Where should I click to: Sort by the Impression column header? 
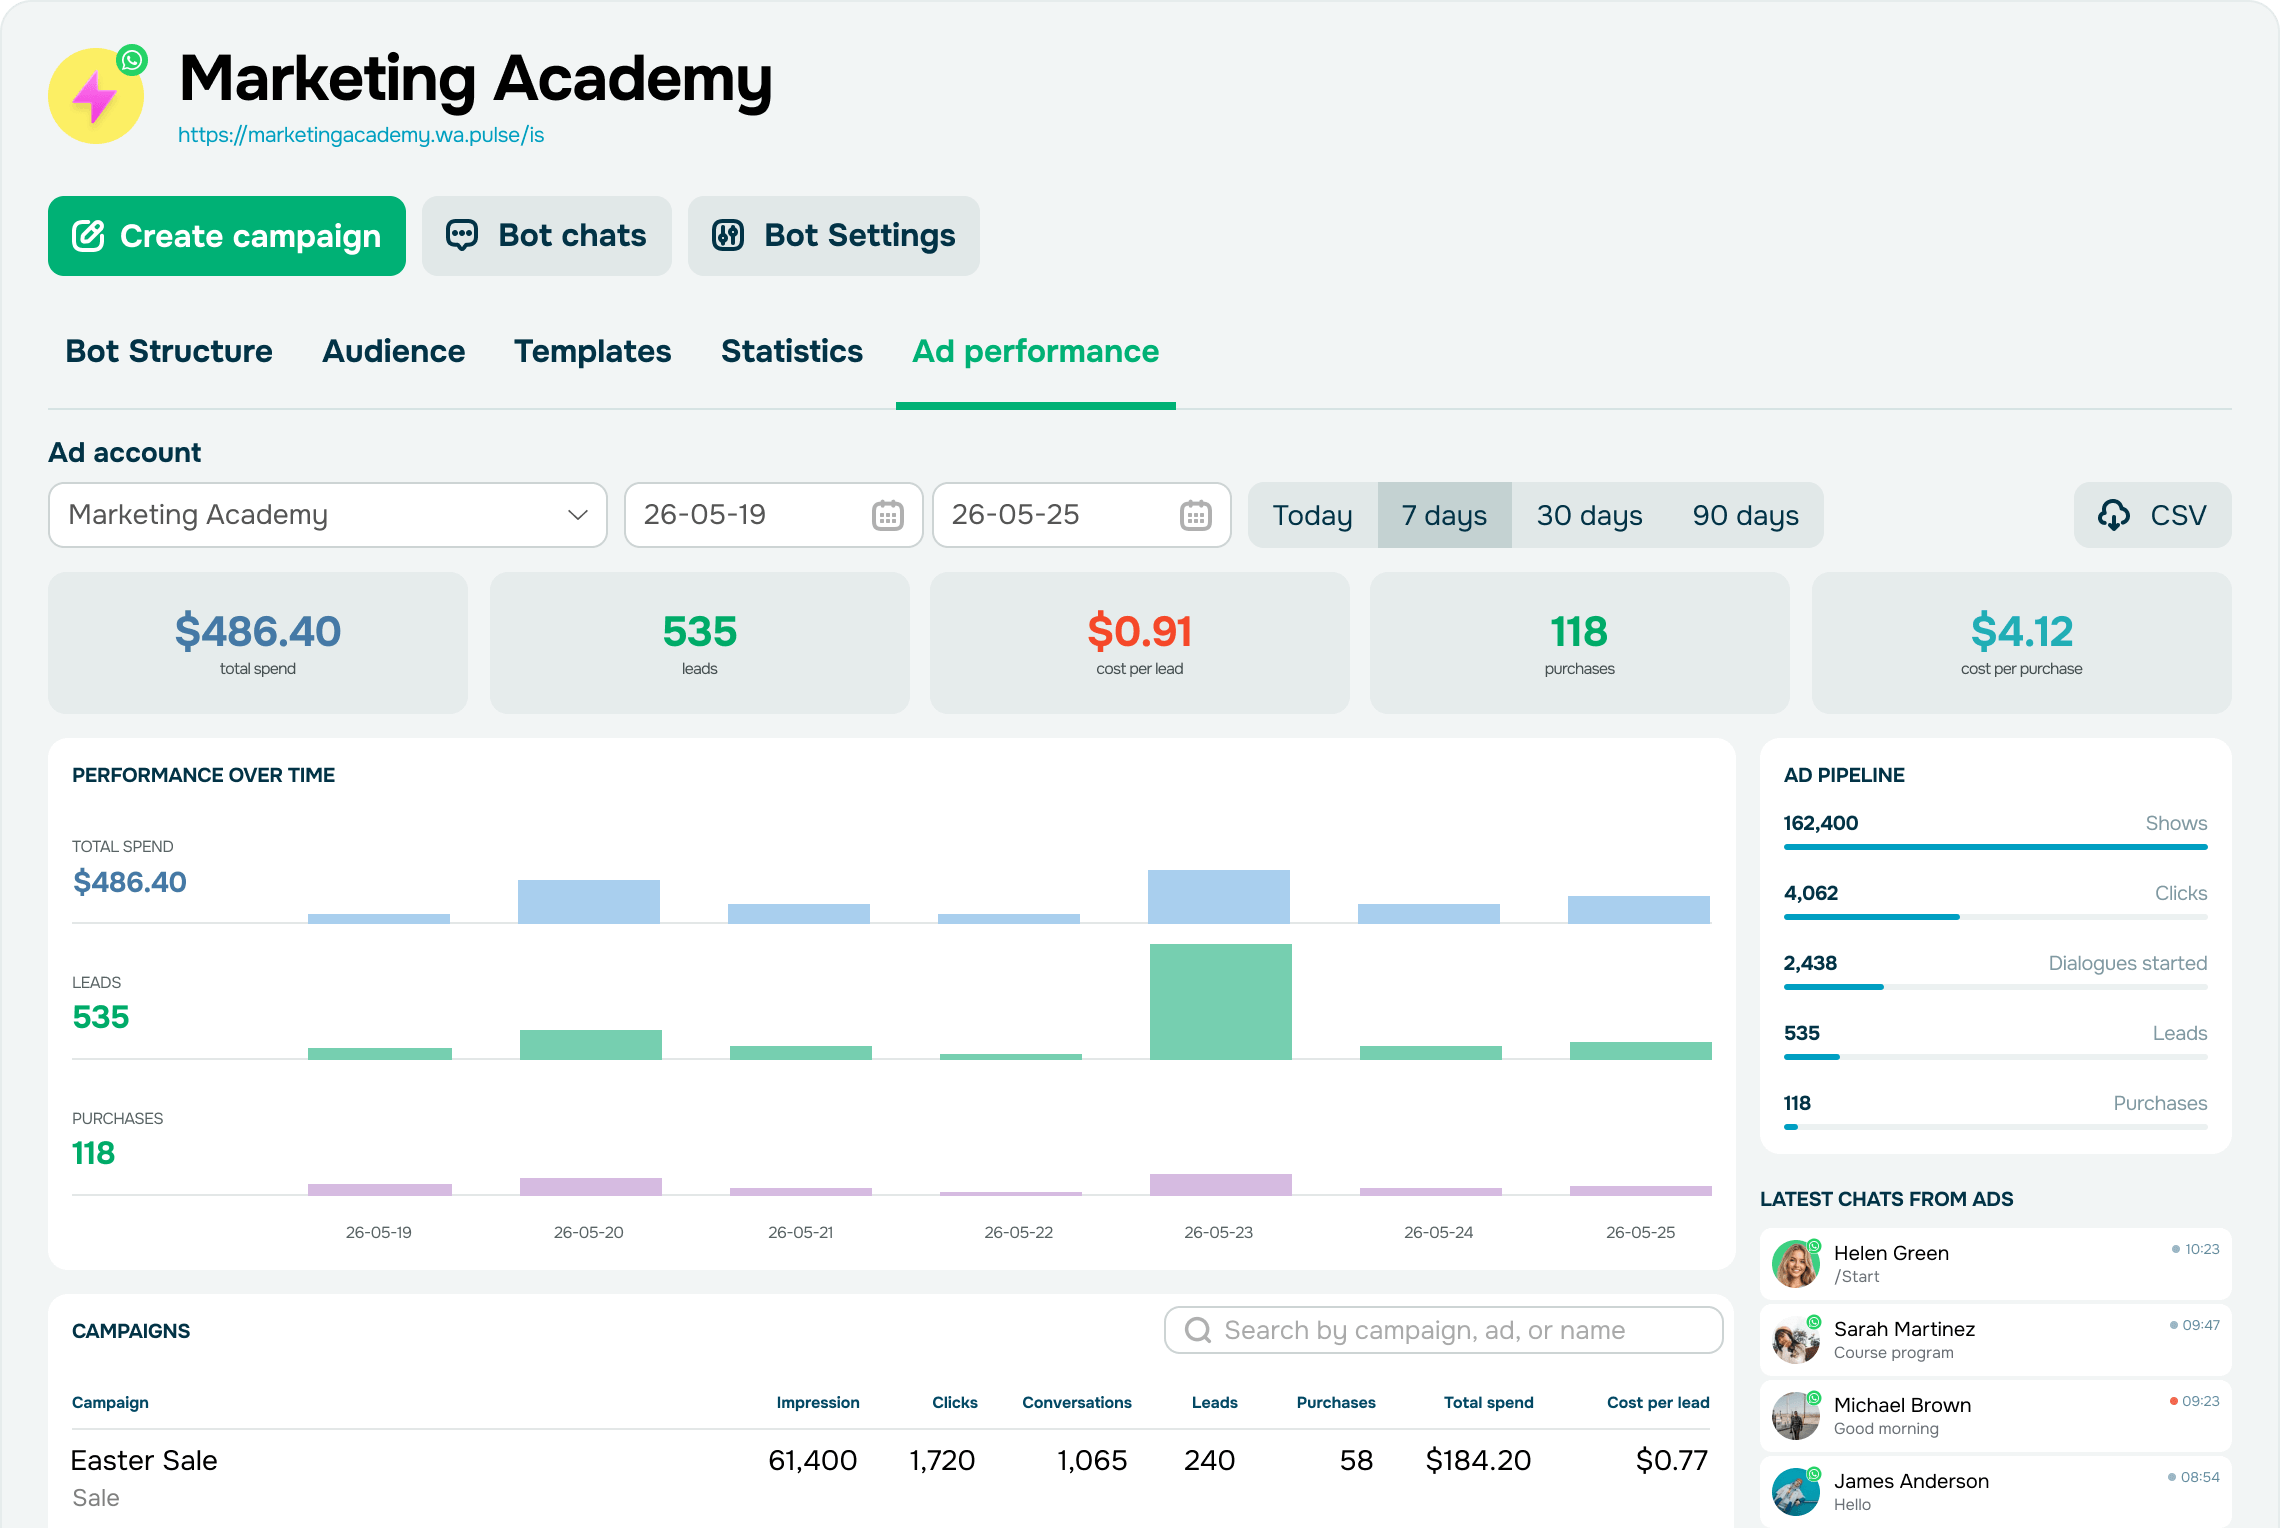tap(818, 1403)
